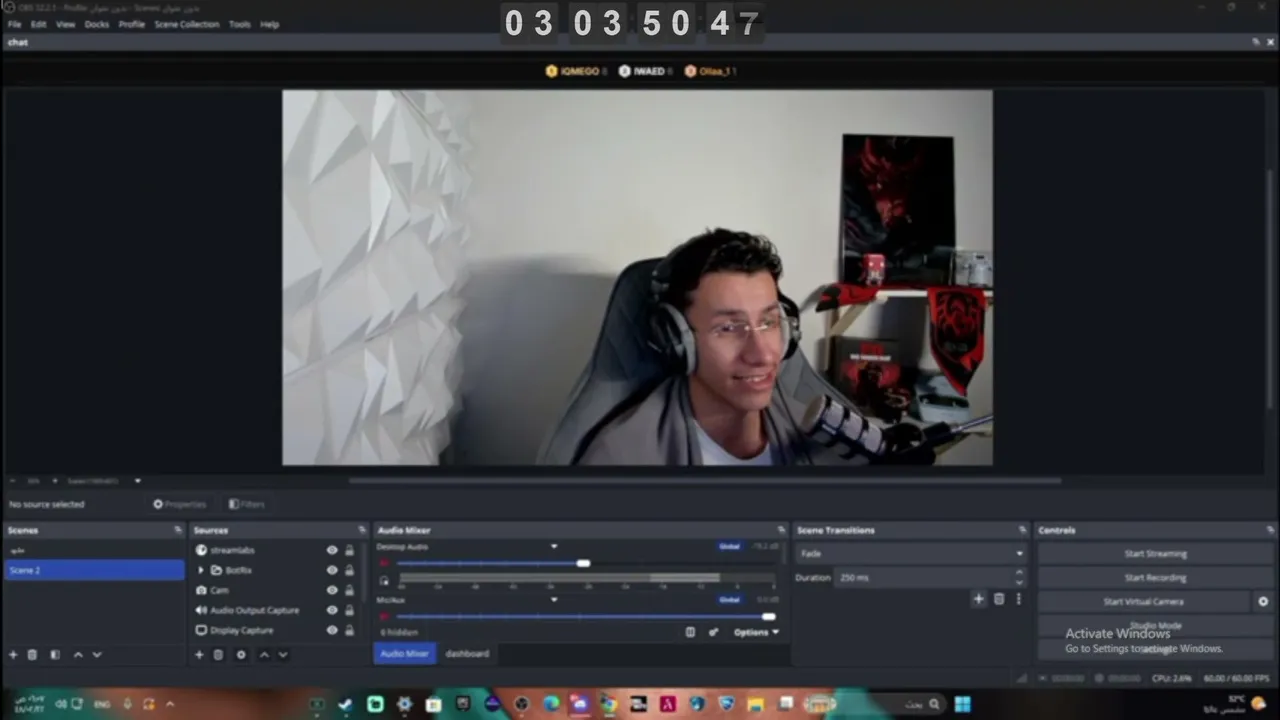Delete selected source with trash icon
1280x720 pixels.
pos(218,655)
